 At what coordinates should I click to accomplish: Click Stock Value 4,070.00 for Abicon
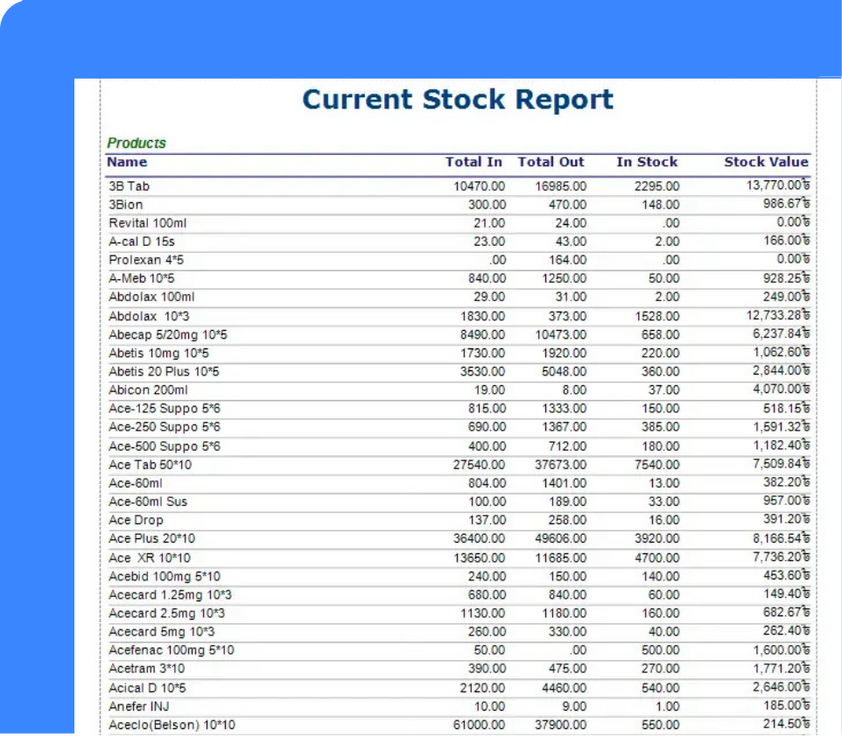point(781,389)
